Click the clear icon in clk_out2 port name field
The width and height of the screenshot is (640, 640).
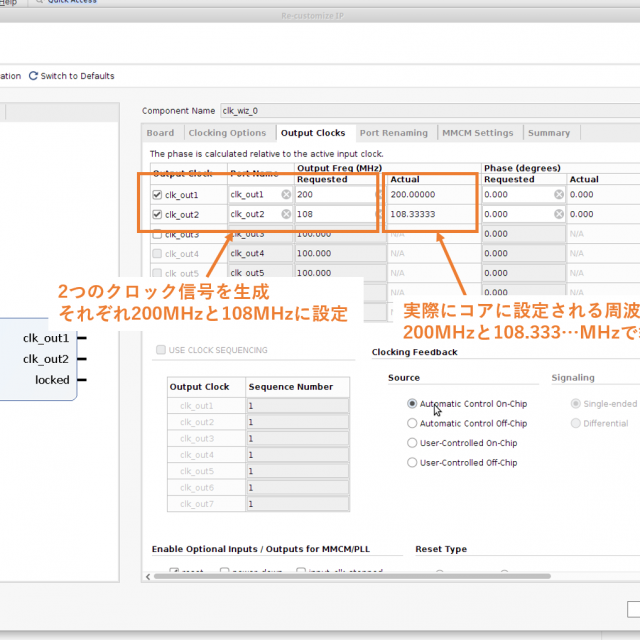click(286, 214)
